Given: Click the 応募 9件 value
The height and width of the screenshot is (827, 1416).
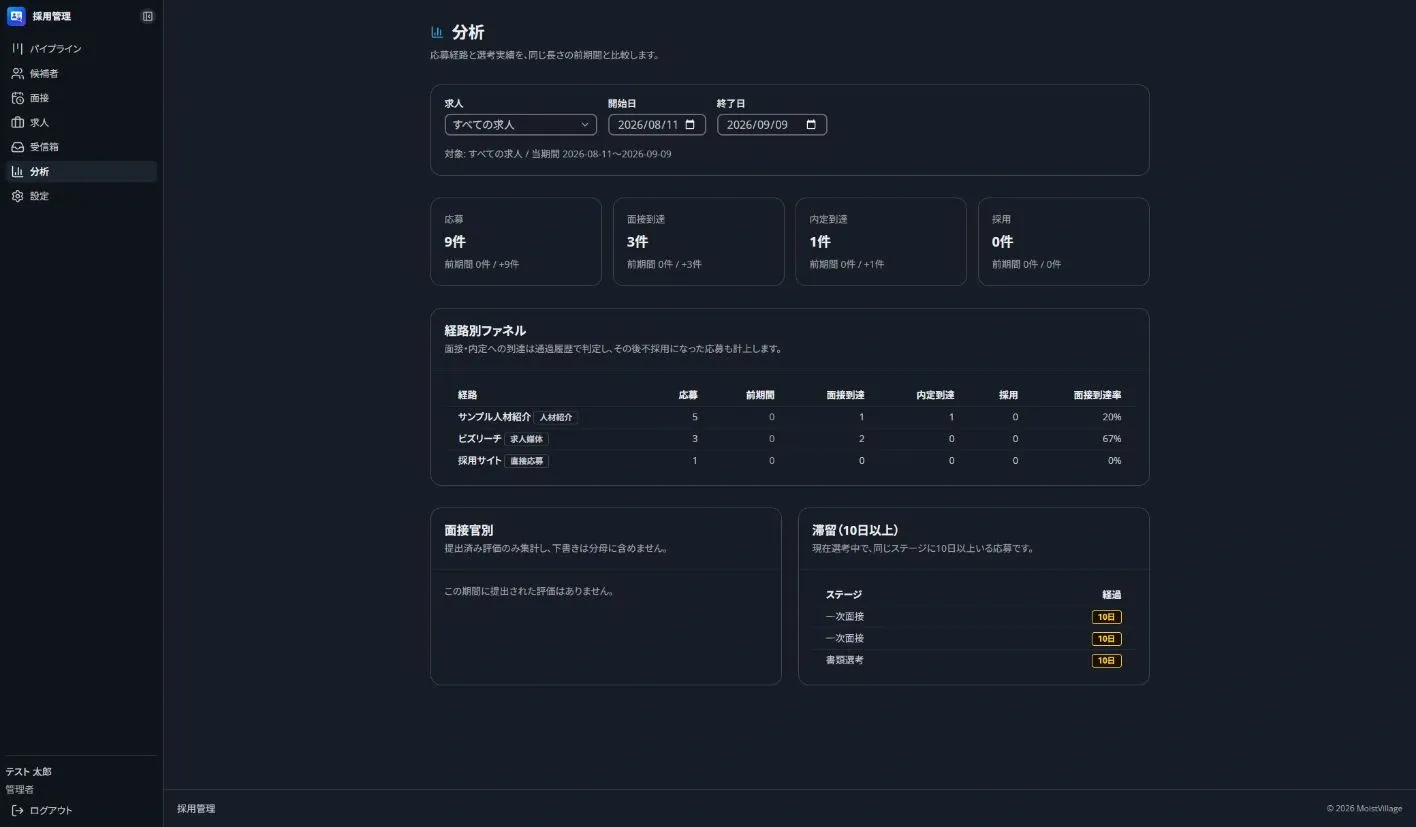Looking at the screenshot, I should coord(455,242).
